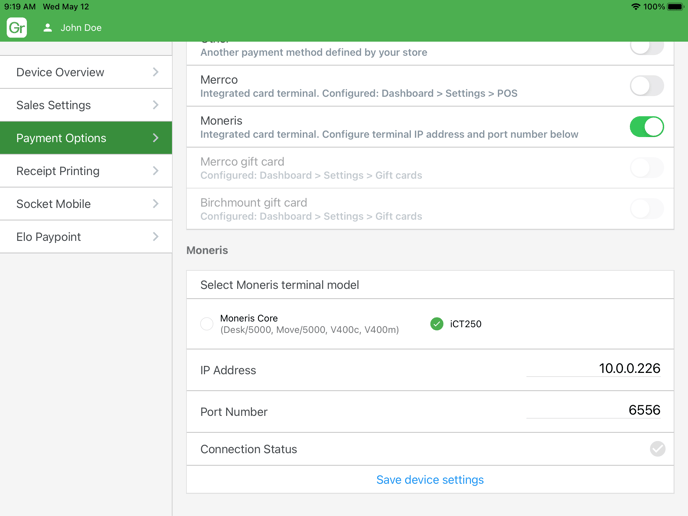The image size is (688, 516).
Task: Tap the Wi-Fi icon in status bar
Action: [635, 6]
